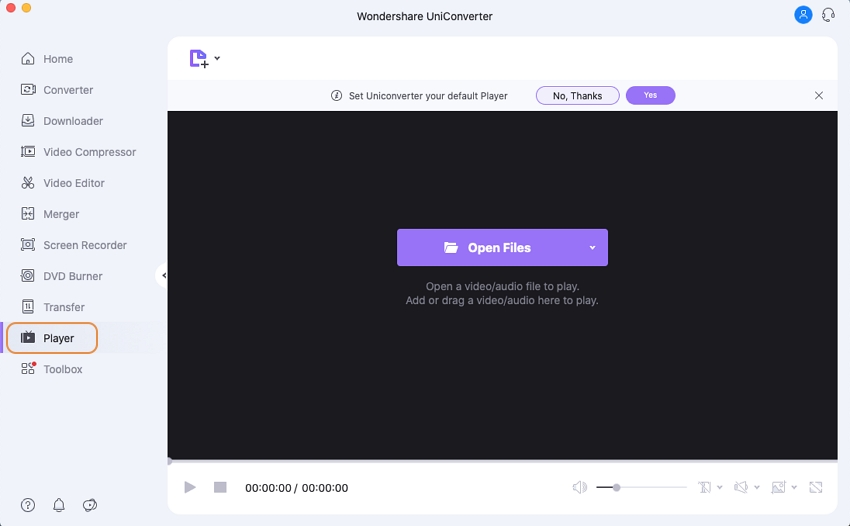This screenshot has height=526, width=850.
Task: Expand the Open Files dropdown arrow
Action: click(592, 248)
